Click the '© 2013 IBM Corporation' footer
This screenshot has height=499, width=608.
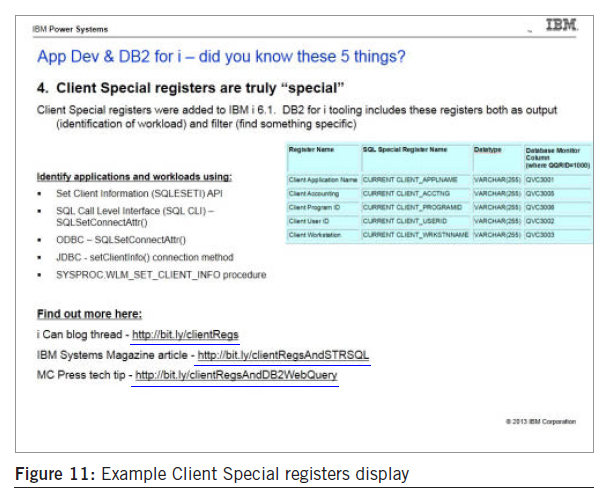click(541, 421)
